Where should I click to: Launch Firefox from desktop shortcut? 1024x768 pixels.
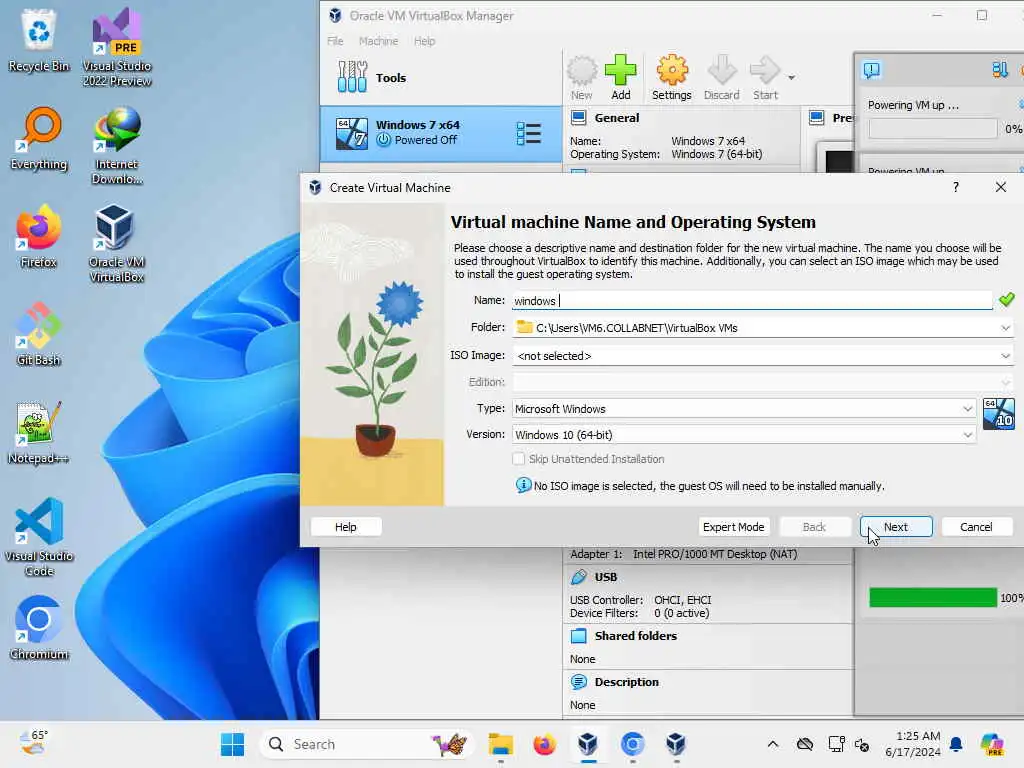39,236
